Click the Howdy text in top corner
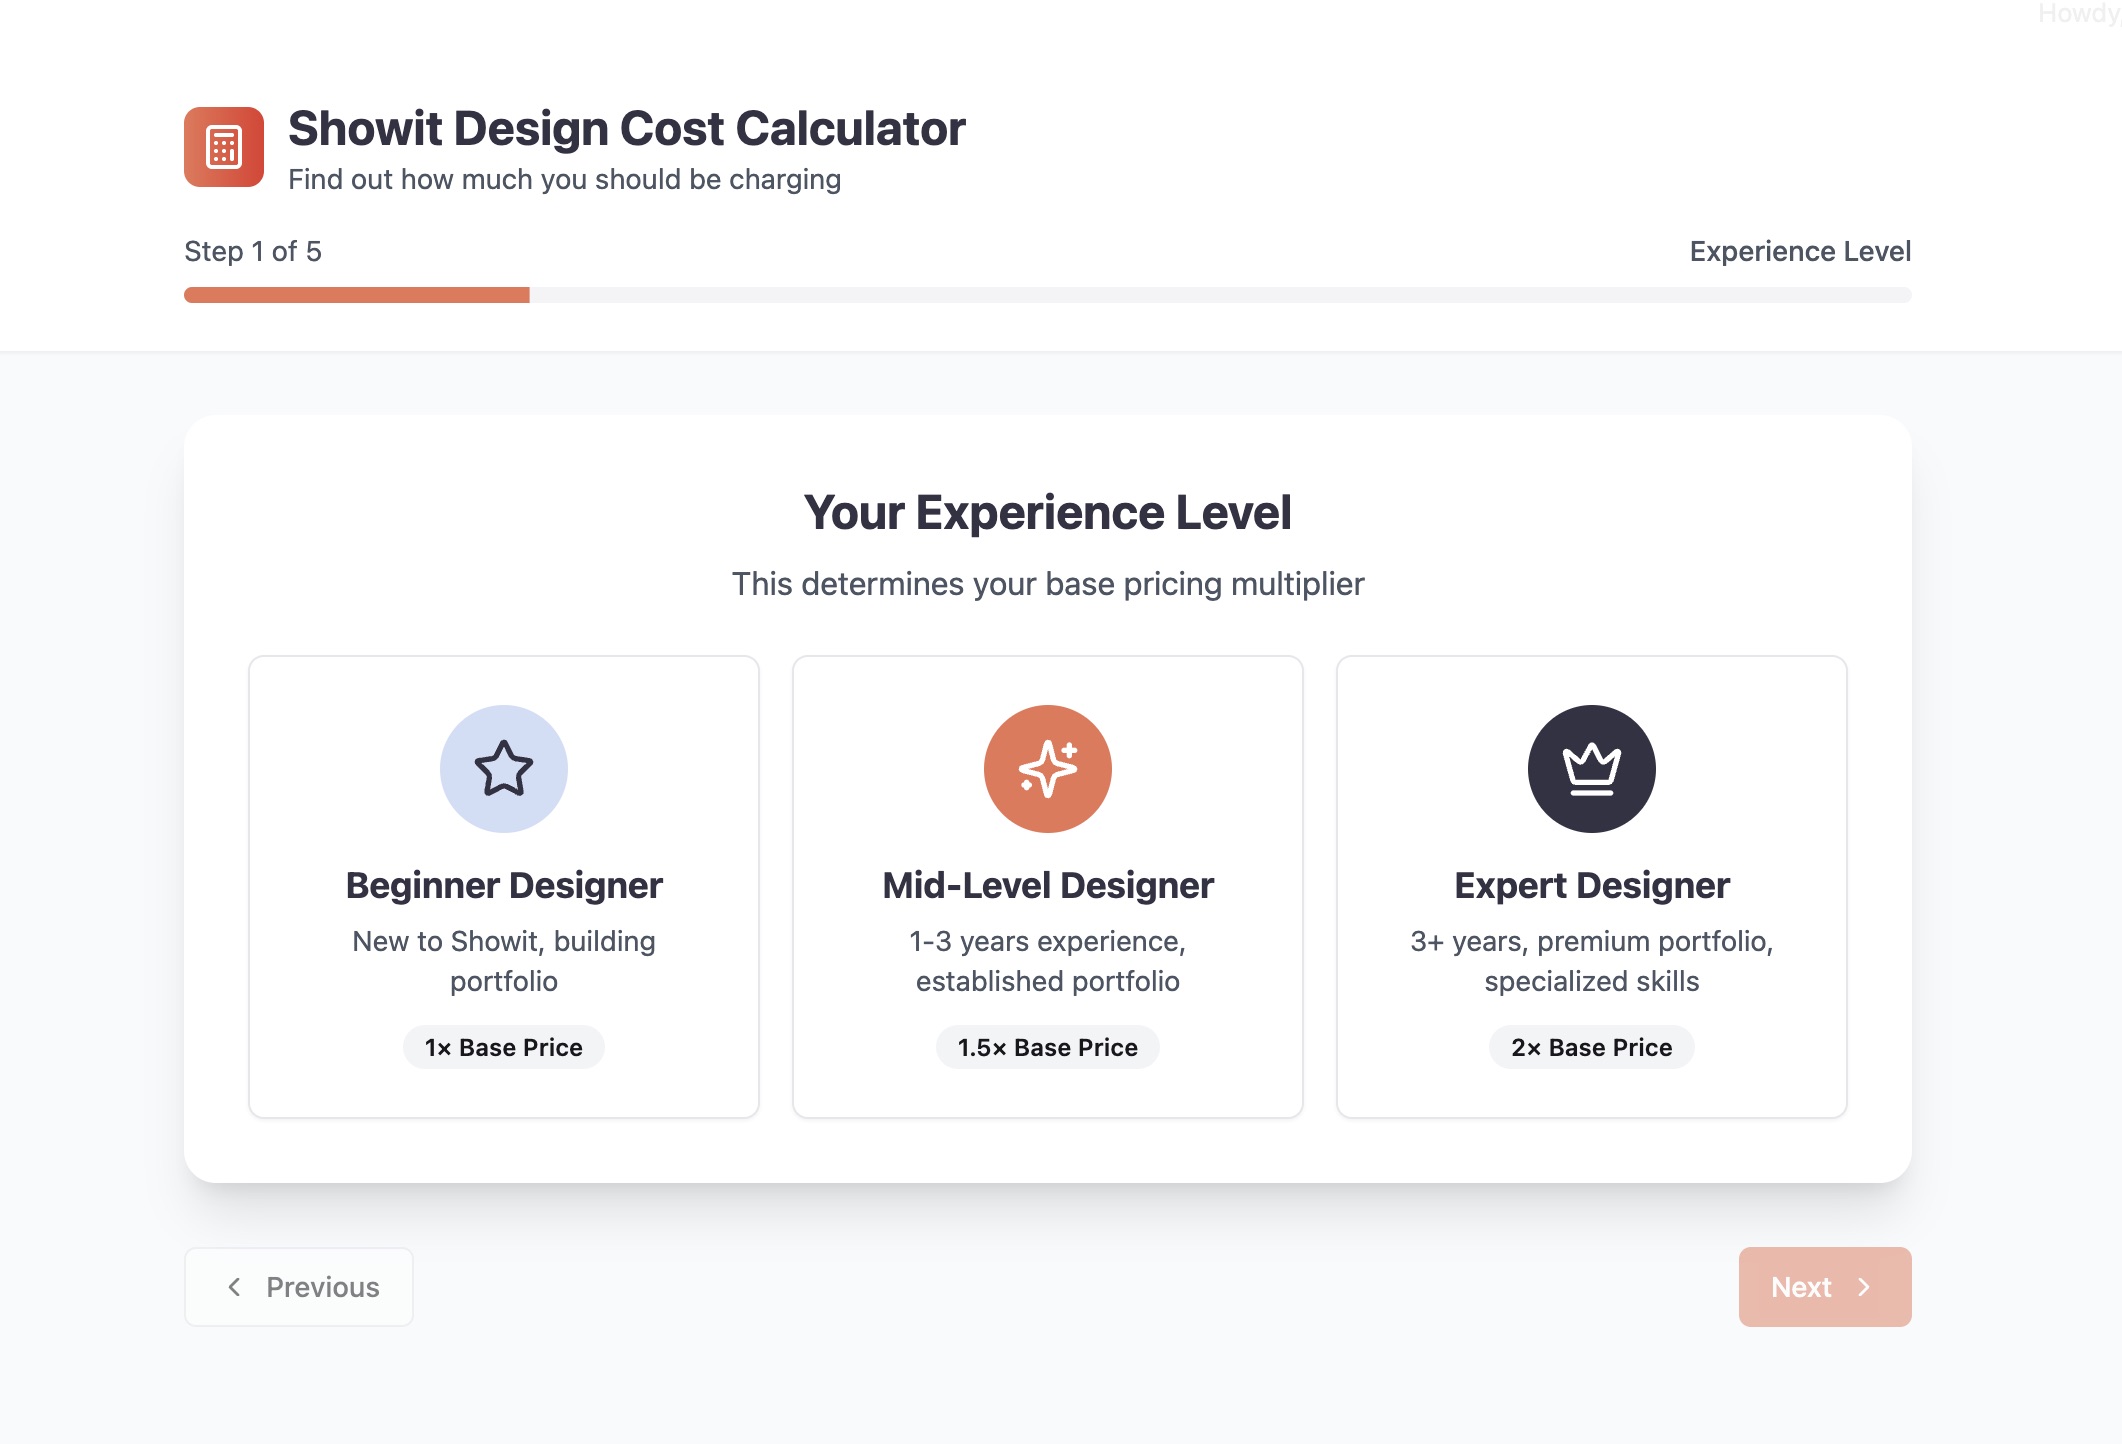The image size is (2122, 1444). point(2078,14)
